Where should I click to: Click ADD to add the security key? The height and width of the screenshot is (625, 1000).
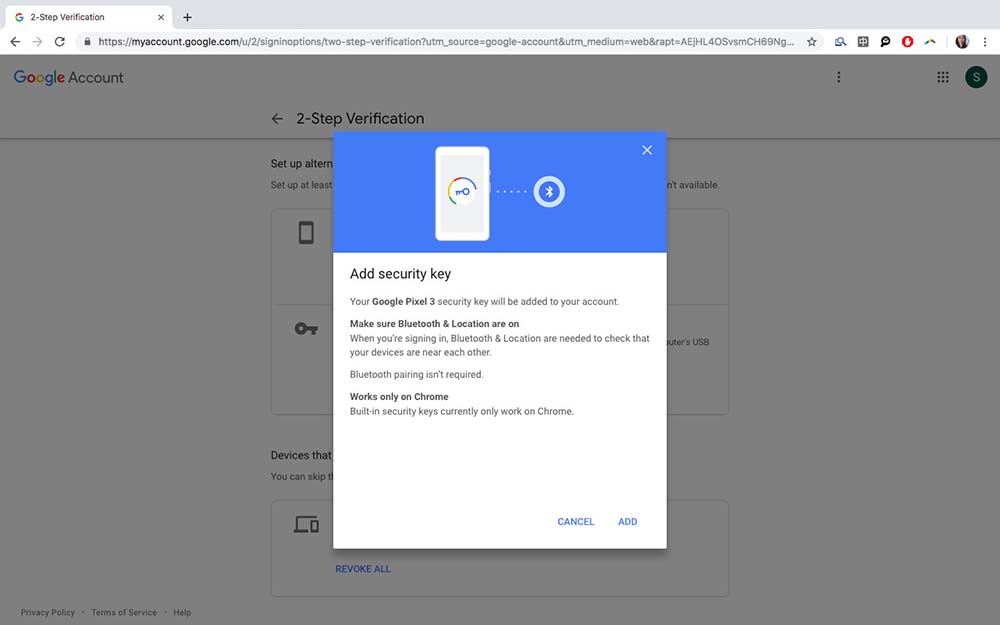point(628,522)
